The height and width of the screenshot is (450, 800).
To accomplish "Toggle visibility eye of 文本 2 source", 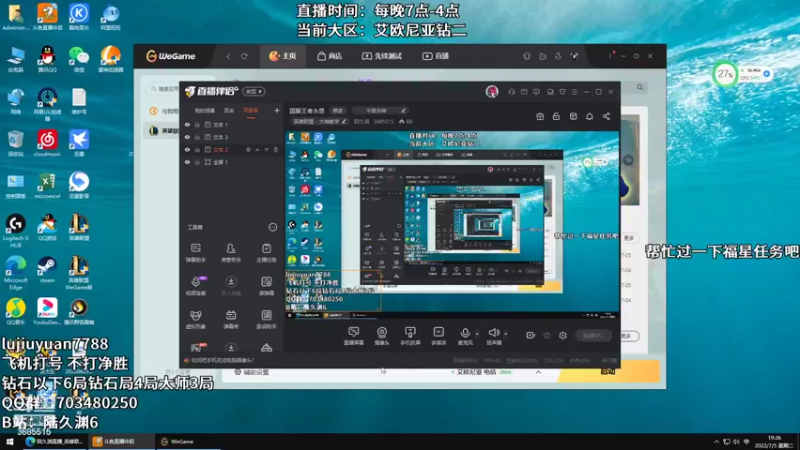I will [187, 149].
